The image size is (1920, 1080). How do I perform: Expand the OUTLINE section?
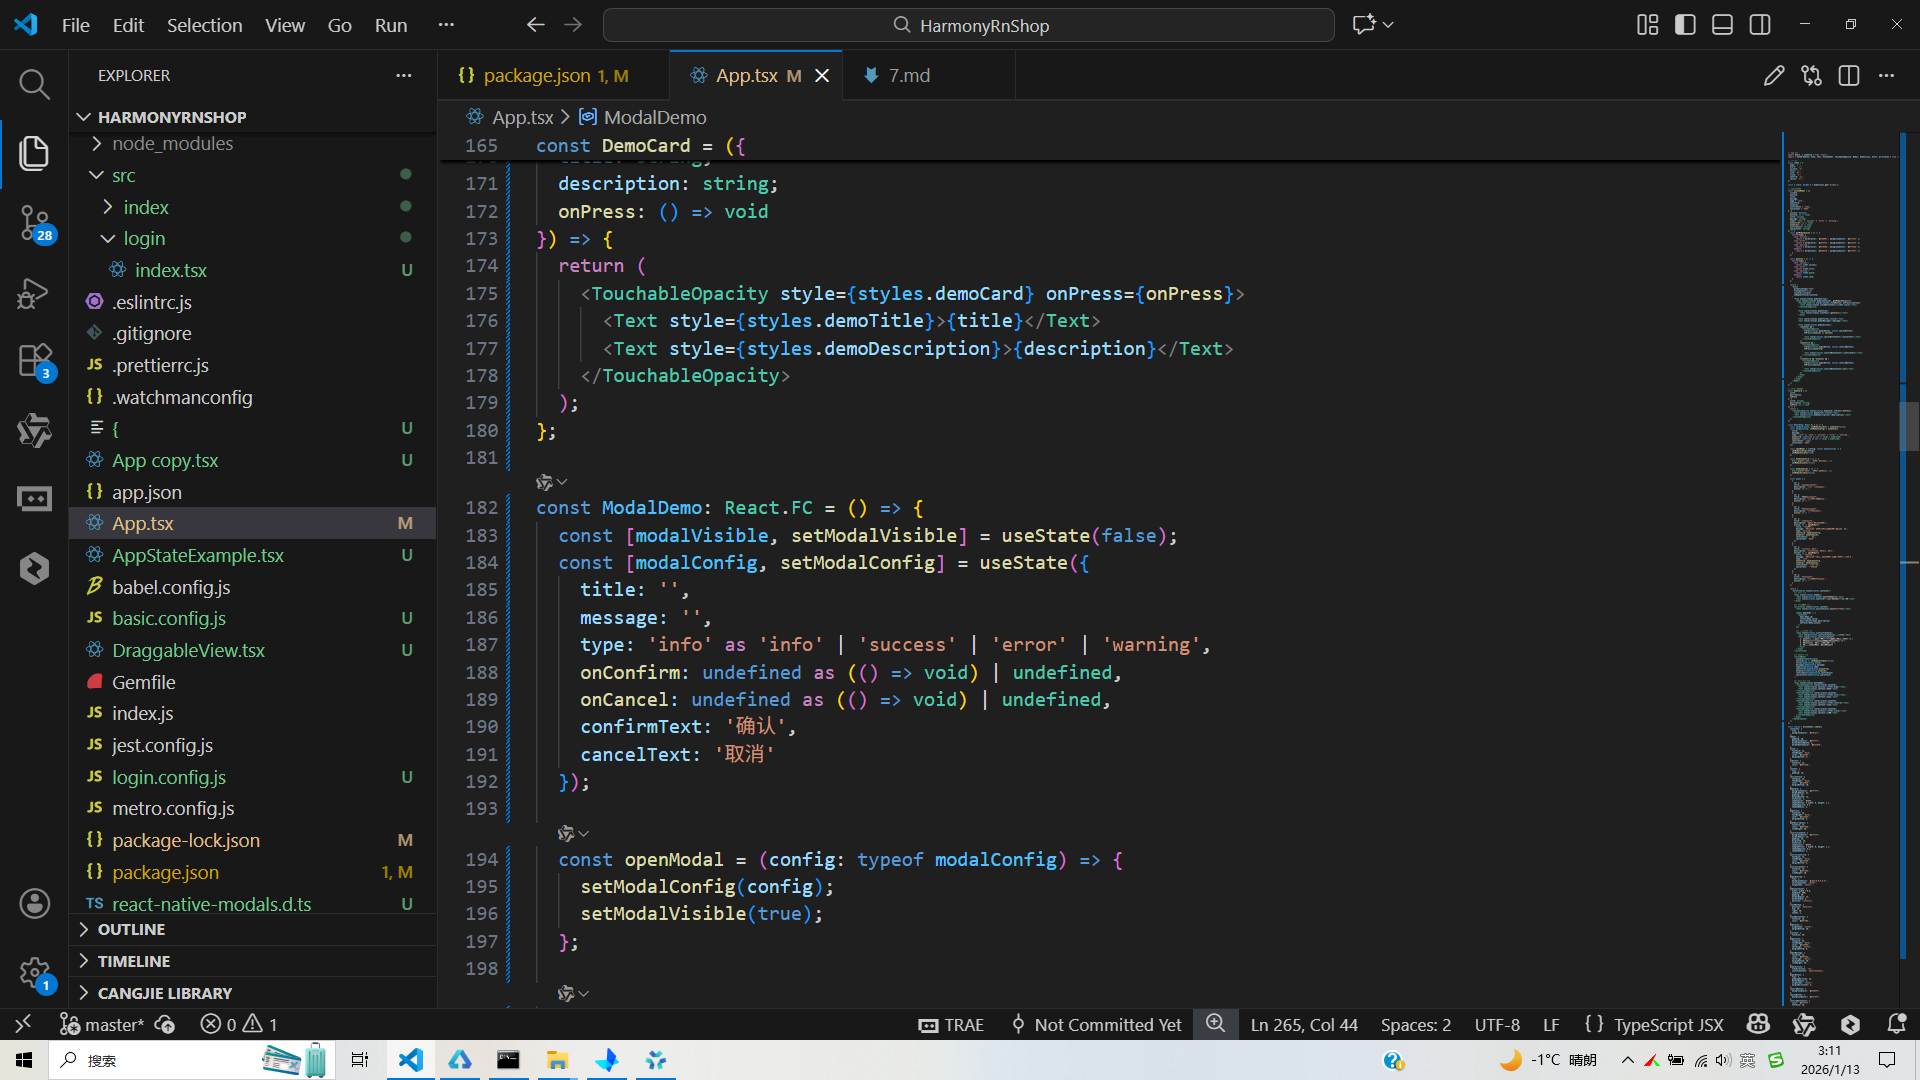click(x=131, y=929)
